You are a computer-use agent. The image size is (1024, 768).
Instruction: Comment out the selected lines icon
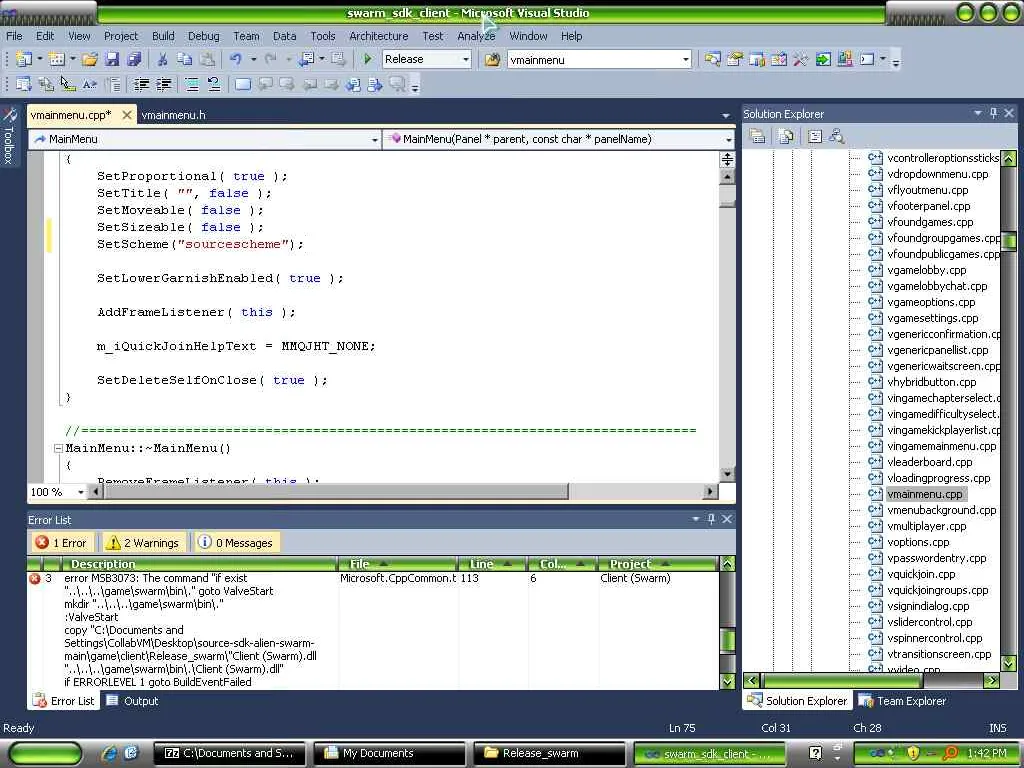point(191,84)
